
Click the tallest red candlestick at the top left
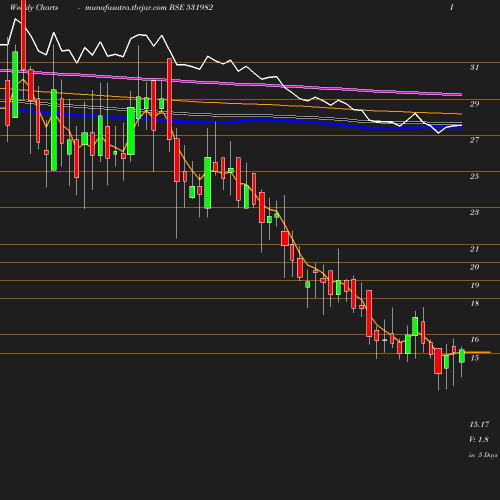tap(23, 35)
